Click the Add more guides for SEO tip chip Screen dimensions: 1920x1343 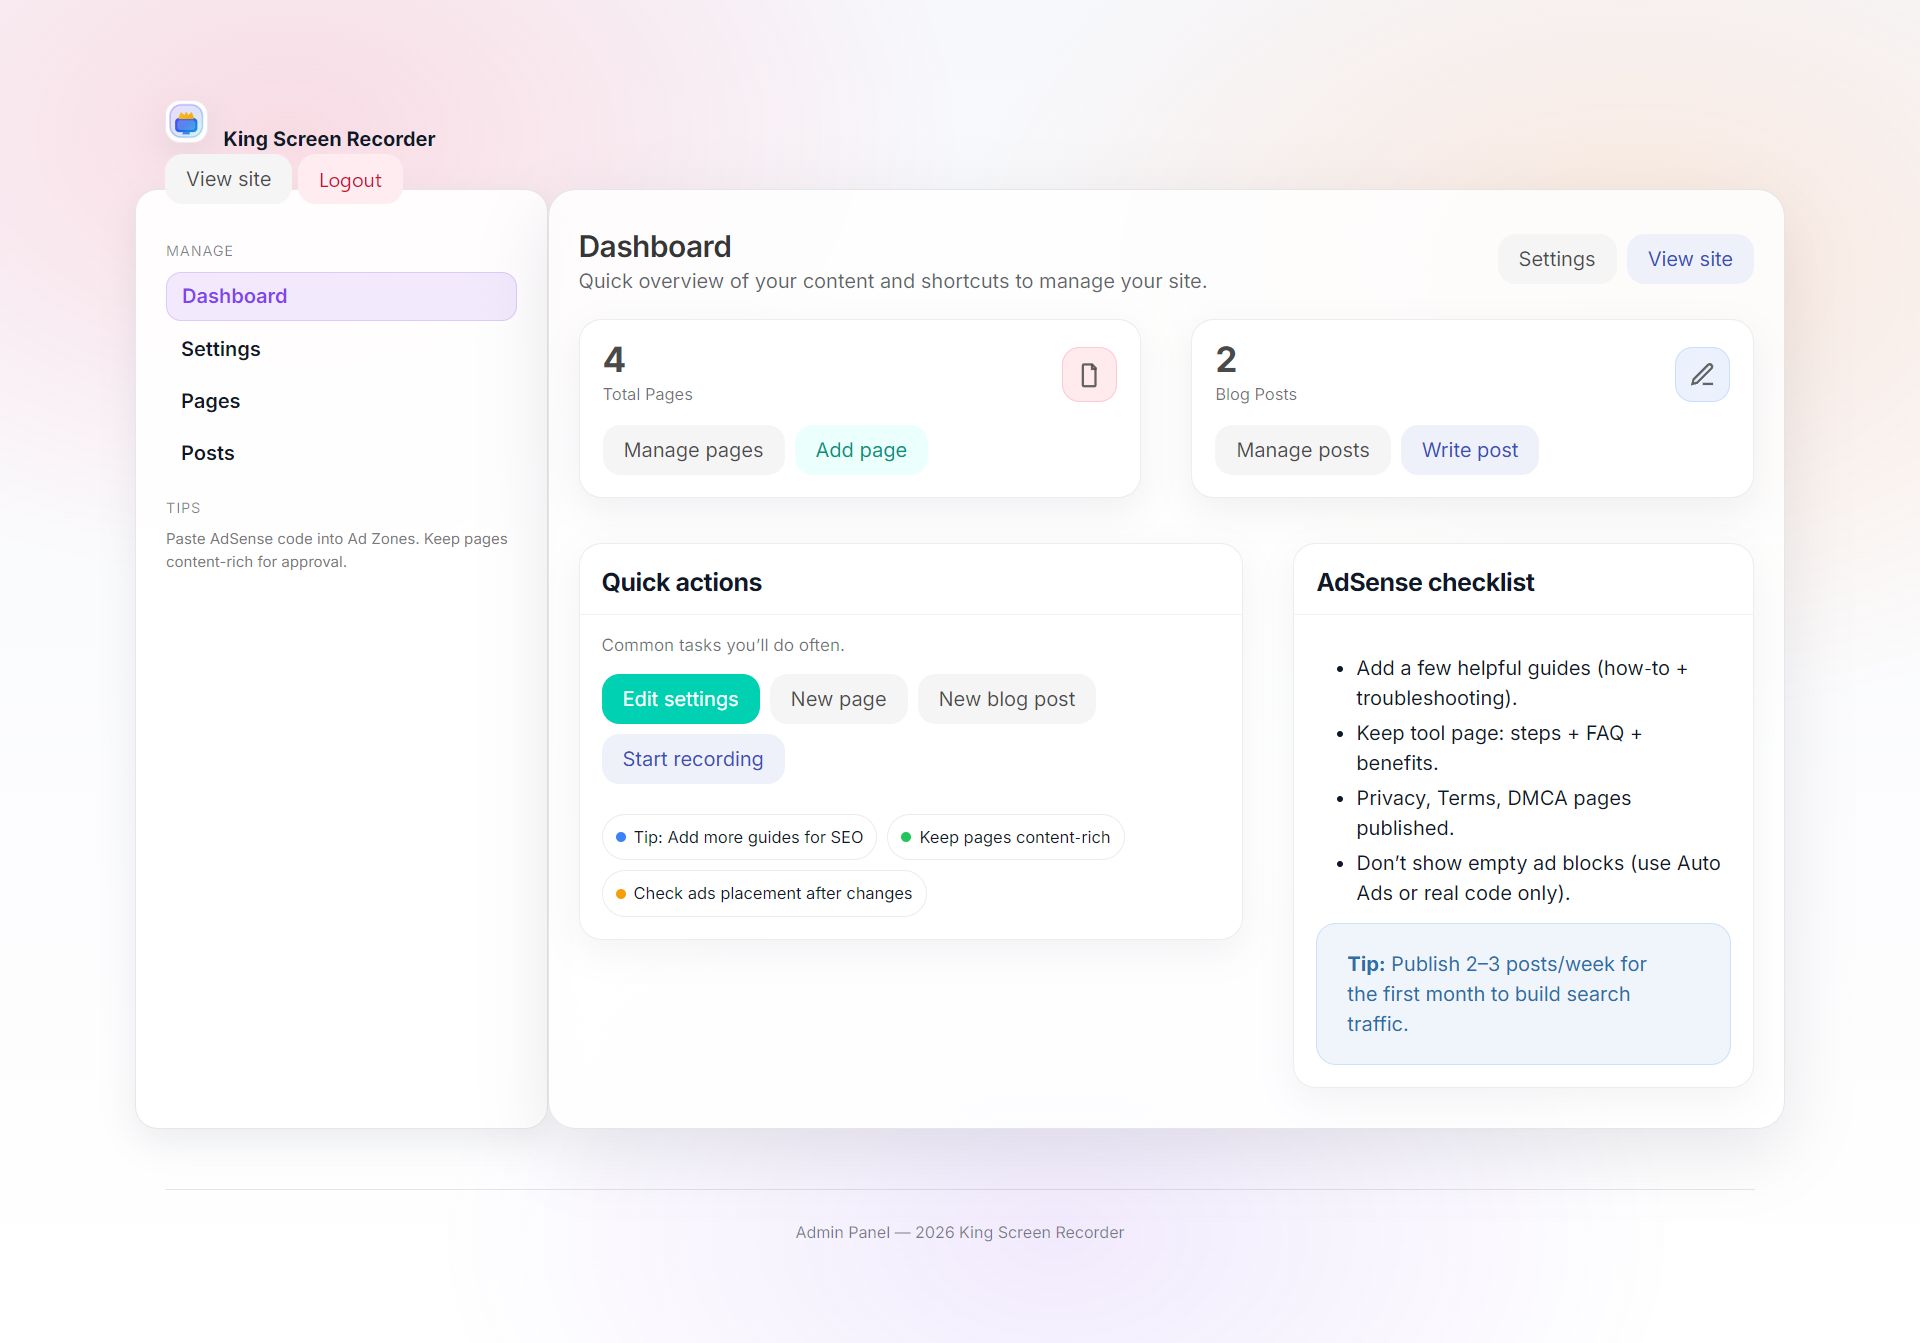click(739, 837)
